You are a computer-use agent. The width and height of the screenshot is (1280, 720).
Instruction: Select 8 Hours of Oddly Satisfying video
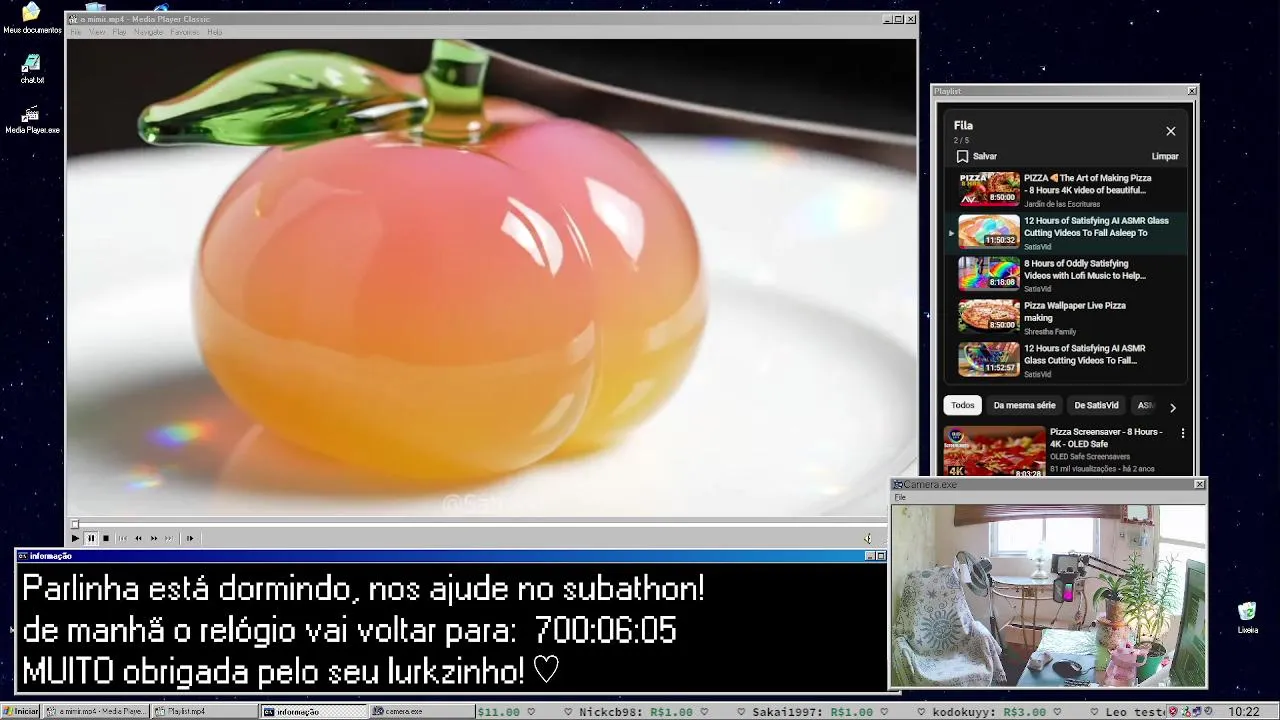(1066, 274)
